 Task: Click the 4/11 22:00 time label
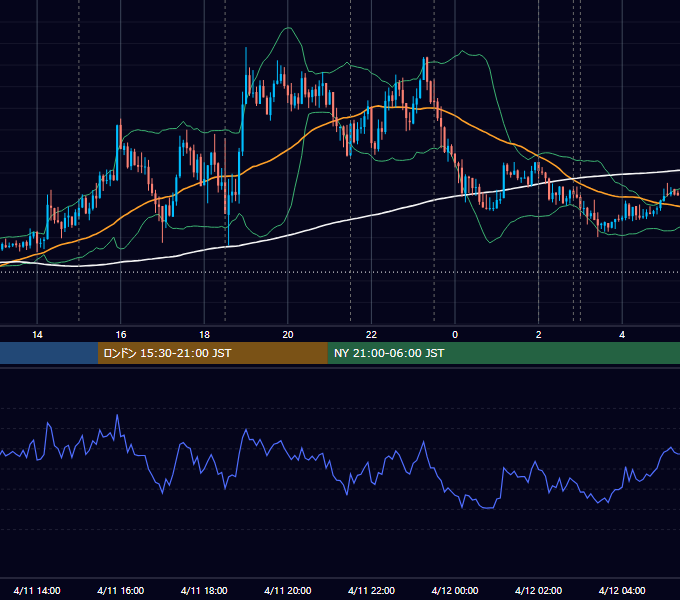(371, 590)
